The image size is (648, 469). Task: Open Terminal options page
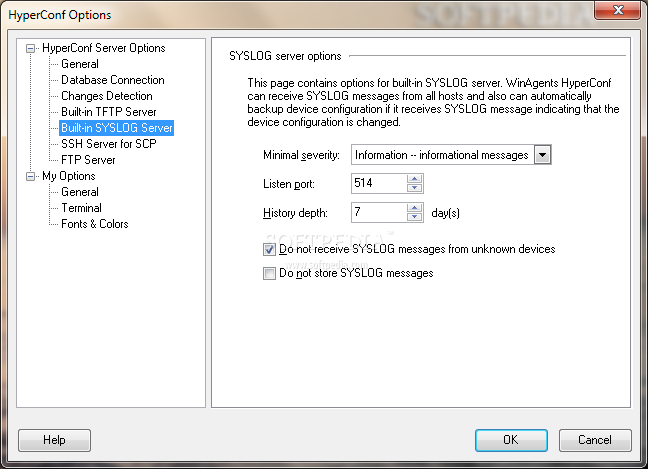[x=81, y=208]
